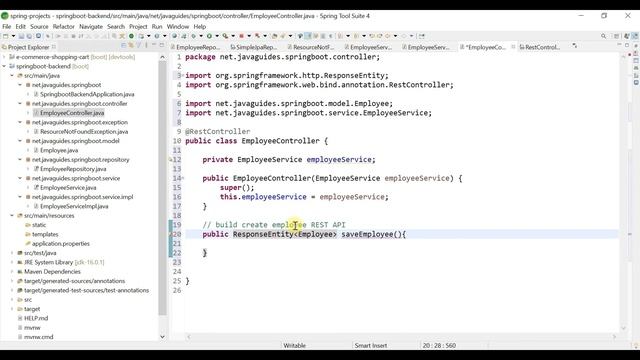Toggle Link with Editor in Project Explorer
Screen dimensions: 640x360
pos(131,45)
